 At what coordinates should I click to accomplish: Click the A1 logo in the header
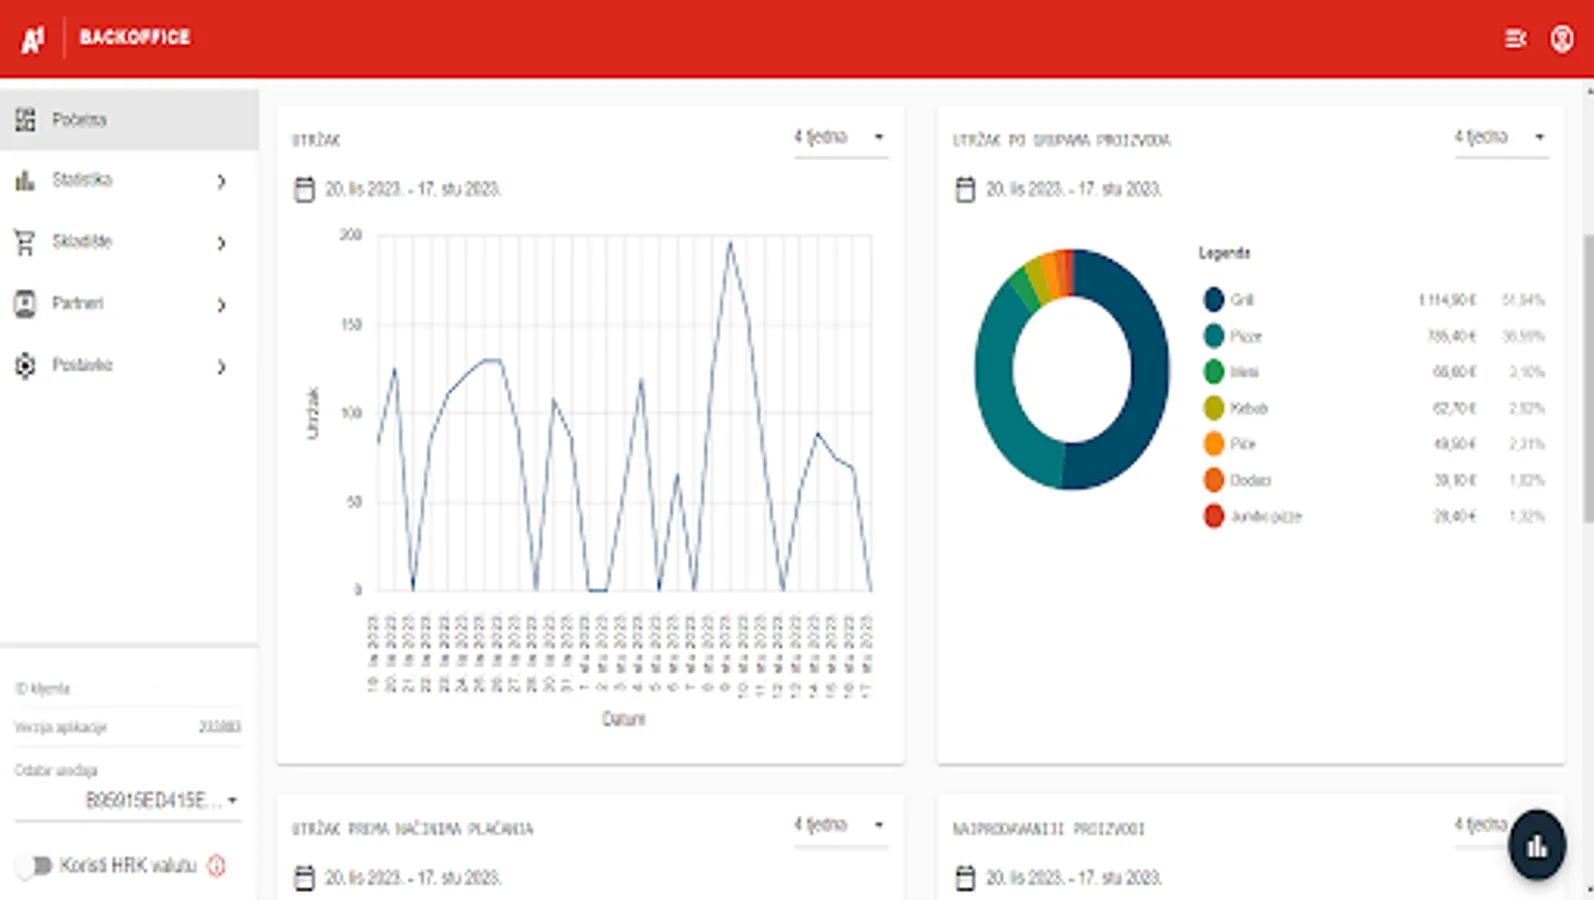(x=33, y=39)
